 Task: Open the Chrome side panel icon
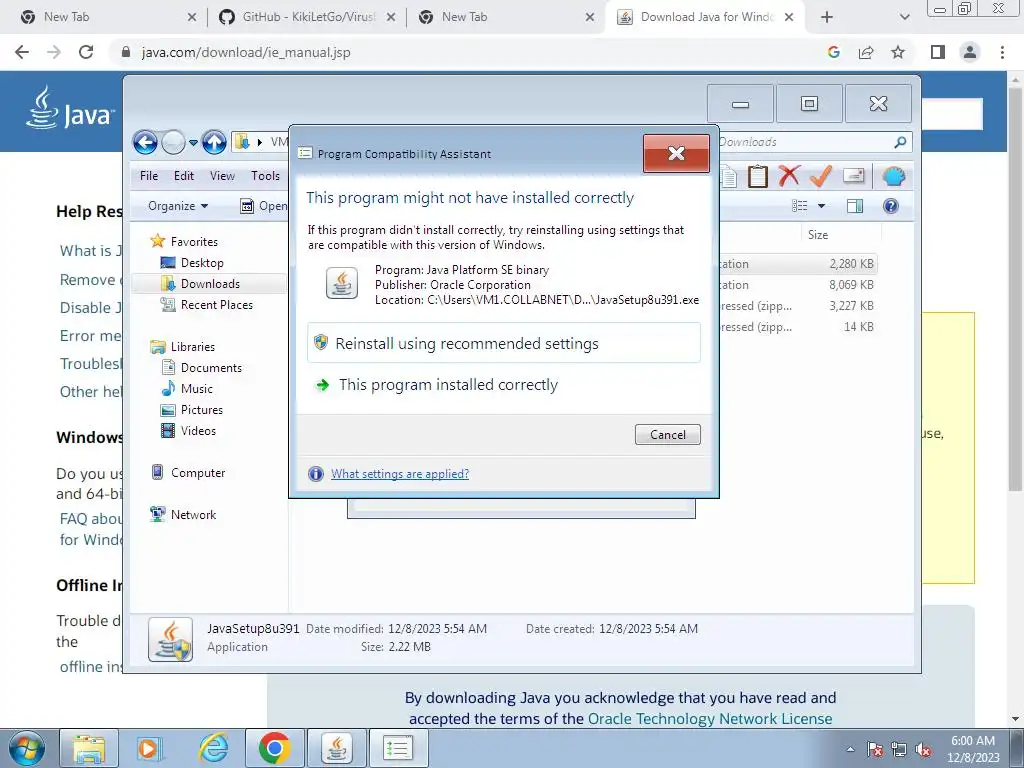point(938,52)
